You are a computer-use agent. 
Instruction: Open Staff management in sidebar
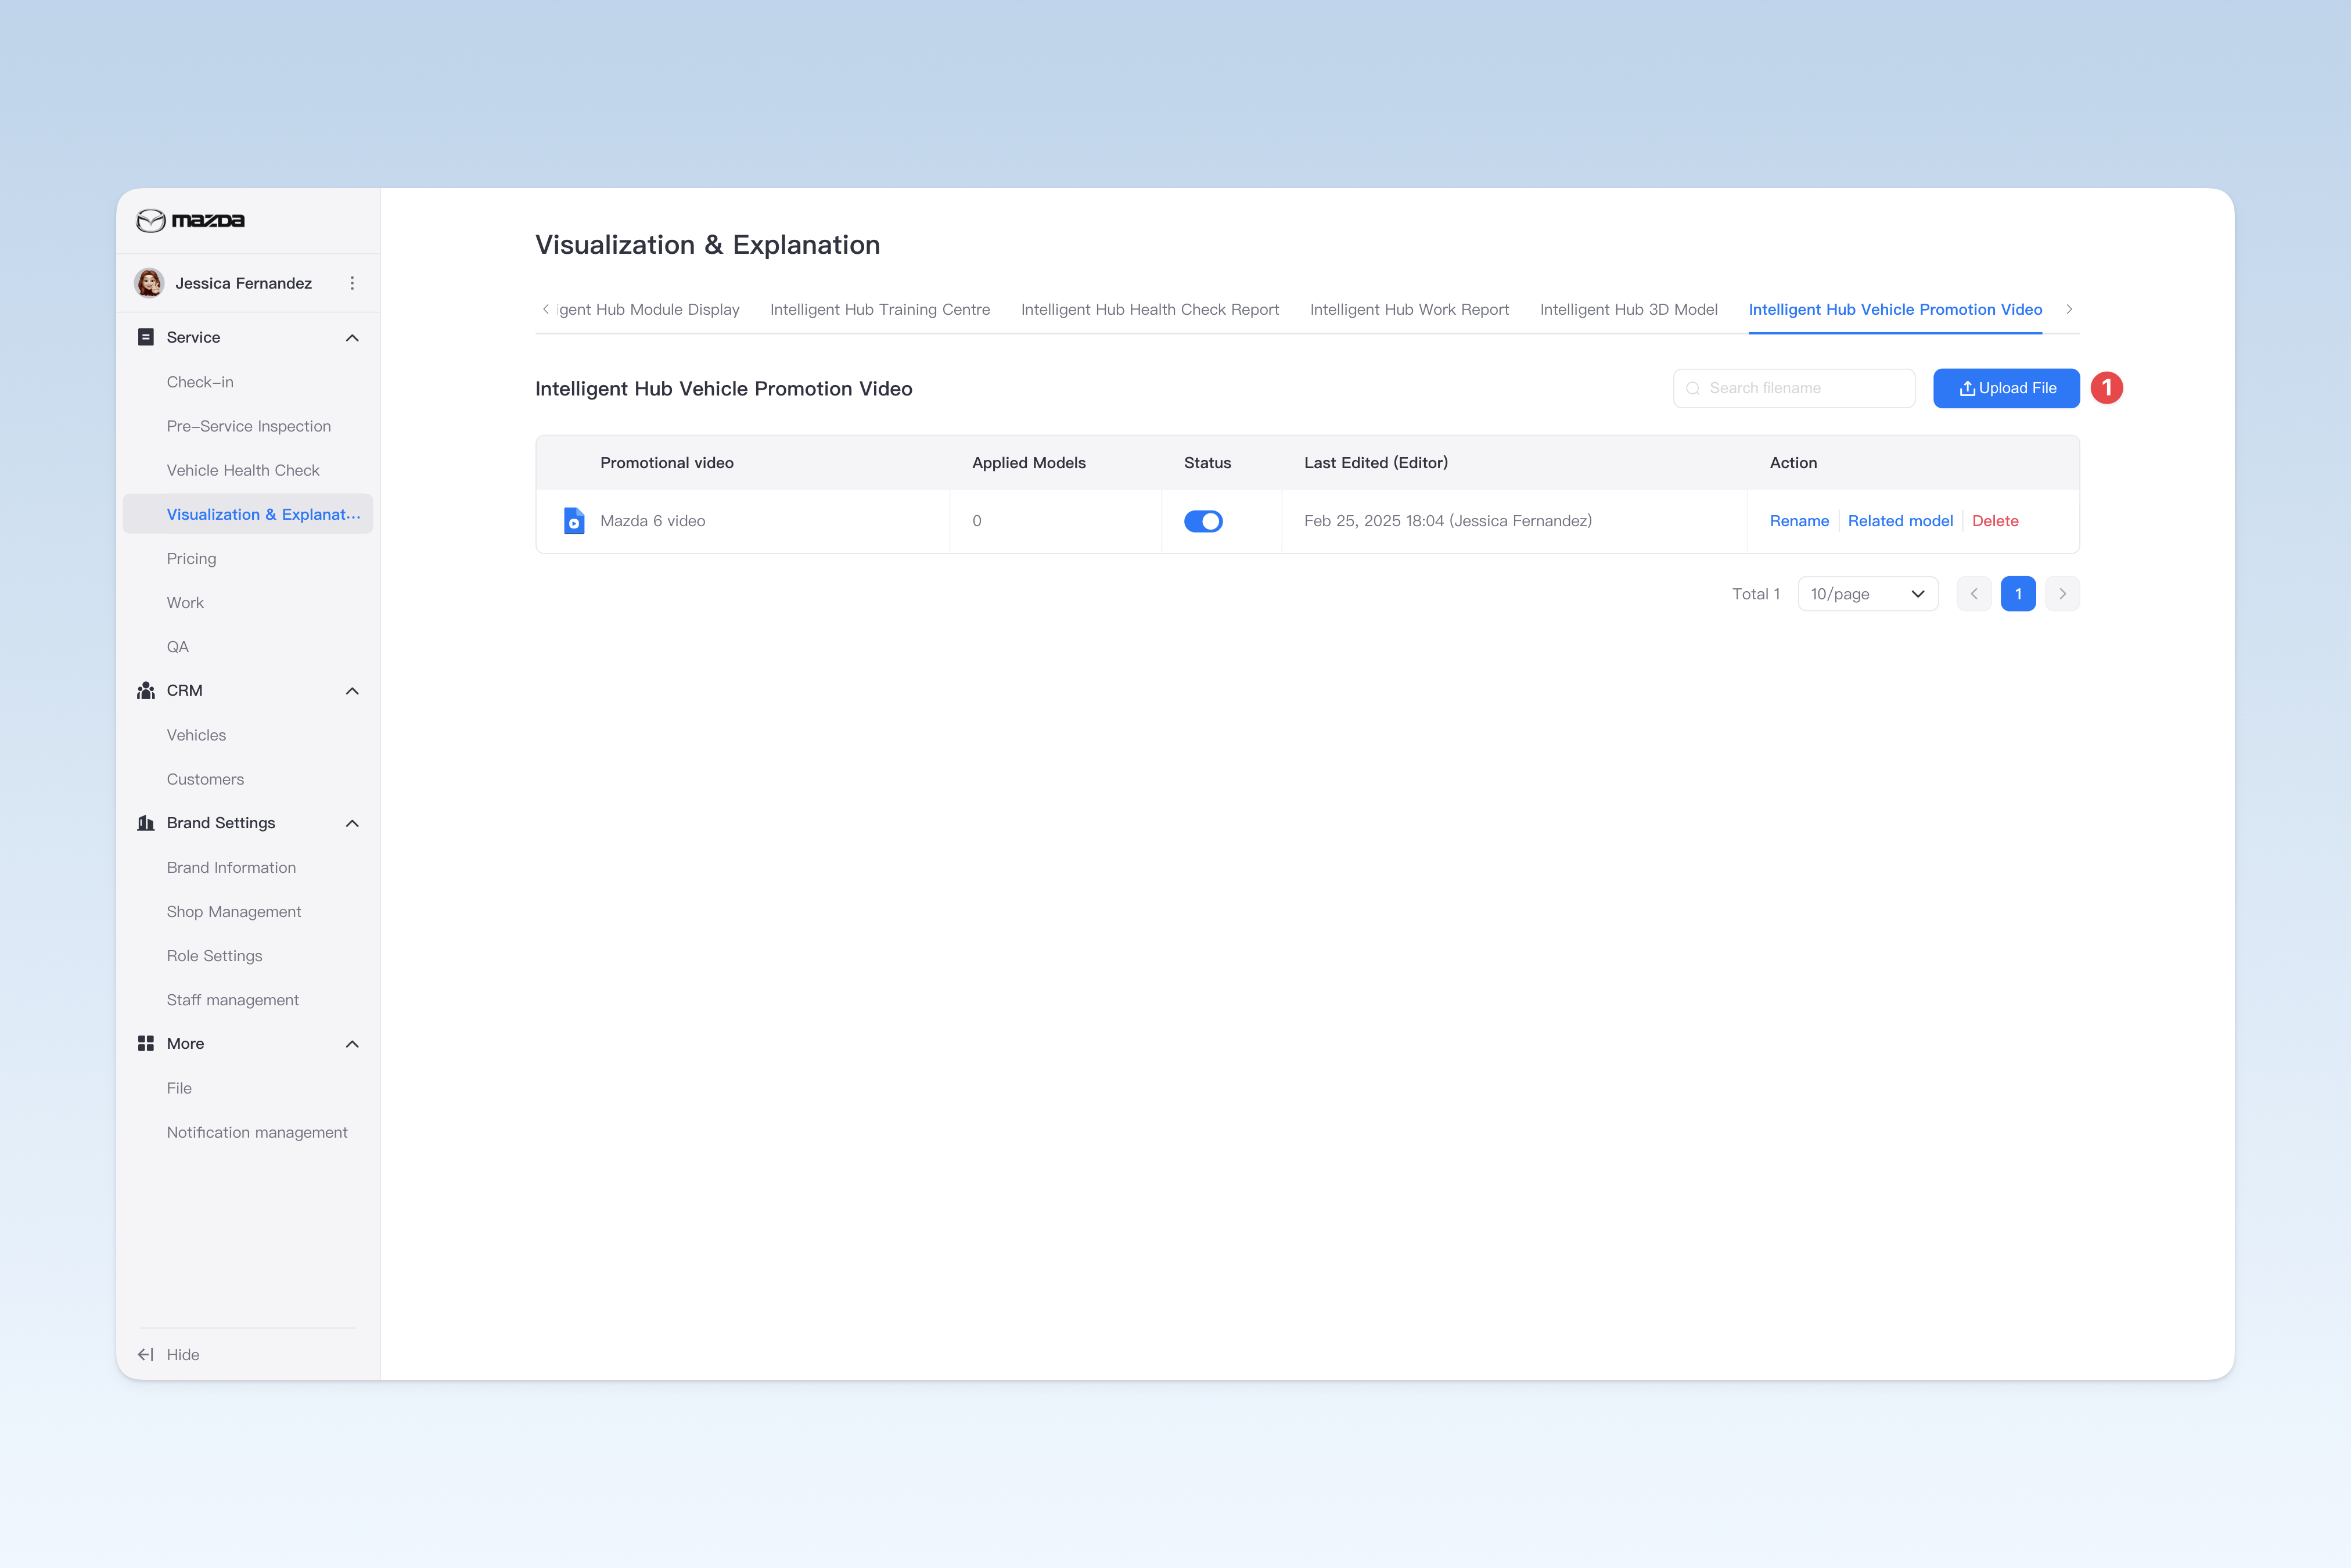[x=232, y=1000]
